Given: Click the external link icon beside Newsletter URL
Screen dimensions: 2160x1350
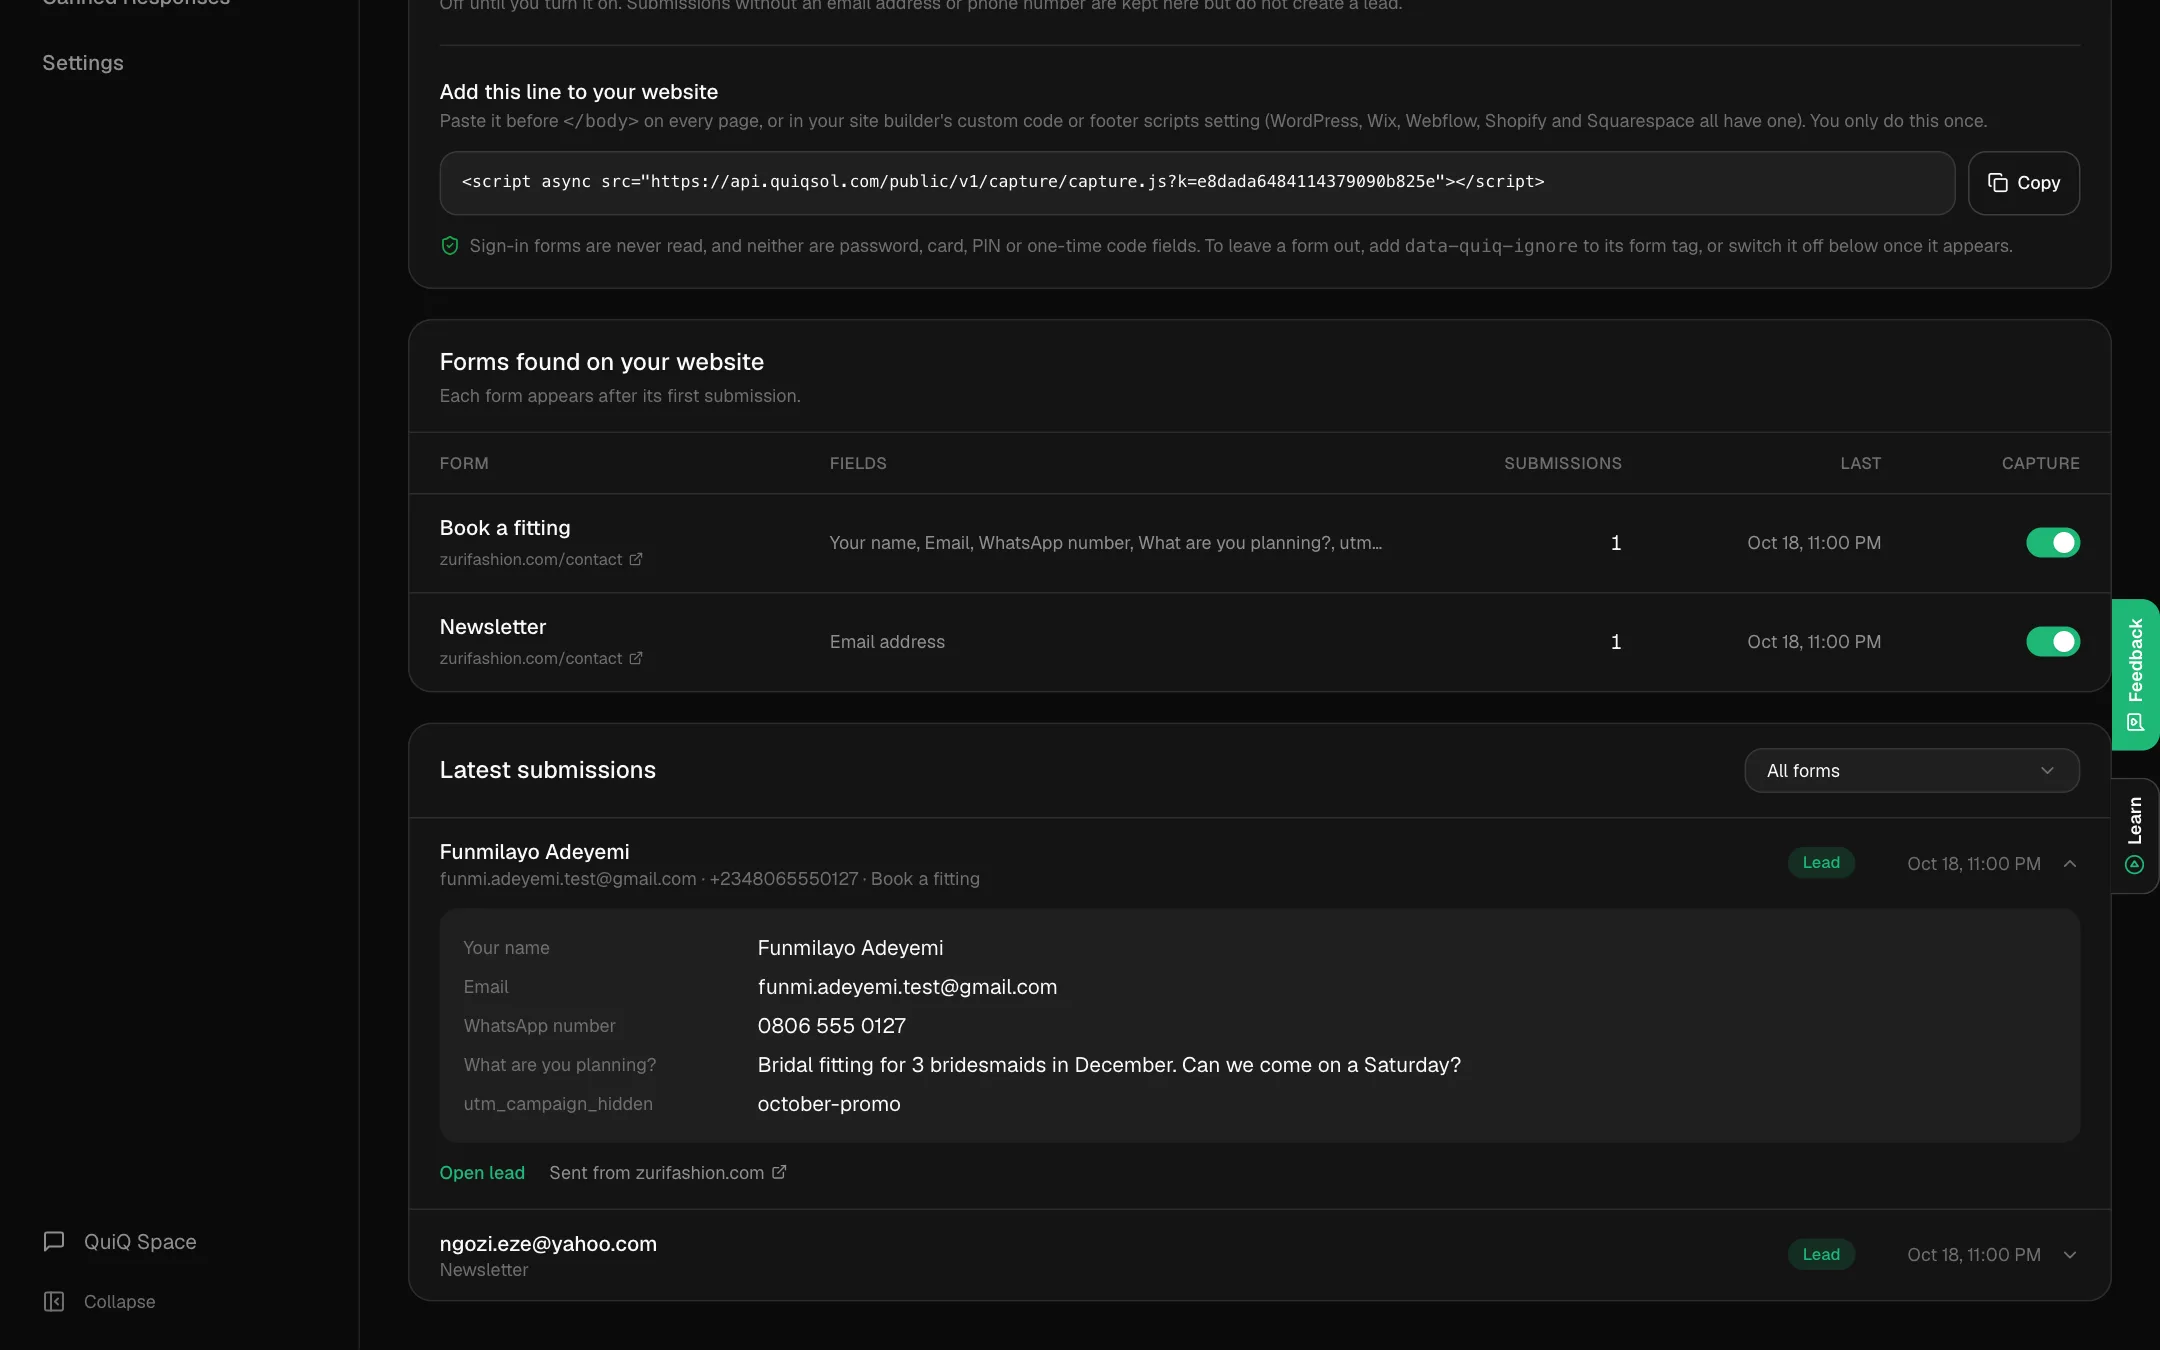Looking at the screenshot, I should point(635,658).
